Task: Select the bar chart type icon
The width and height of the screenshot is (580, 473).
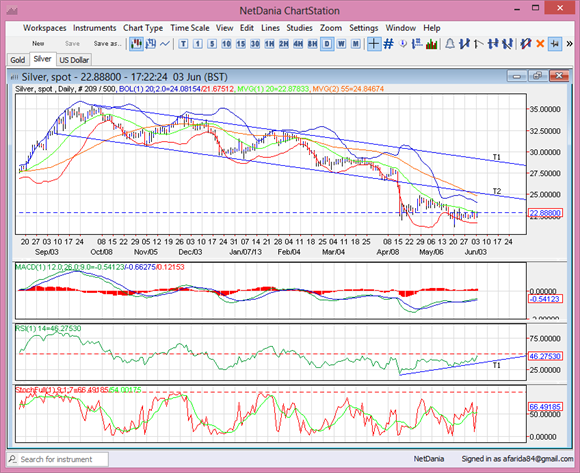Action: (151, 44)
